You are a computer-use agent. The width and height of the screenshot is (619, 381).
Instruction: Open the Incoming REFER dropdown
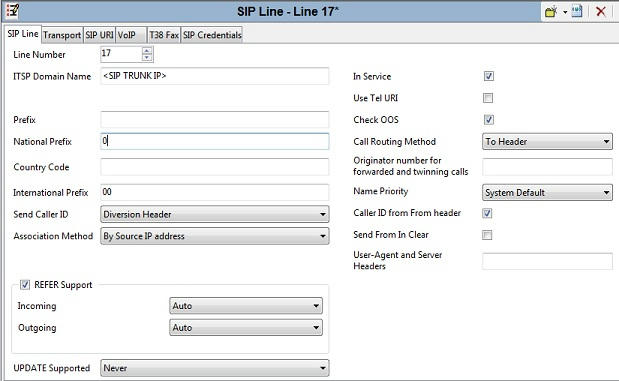[246, 306]
